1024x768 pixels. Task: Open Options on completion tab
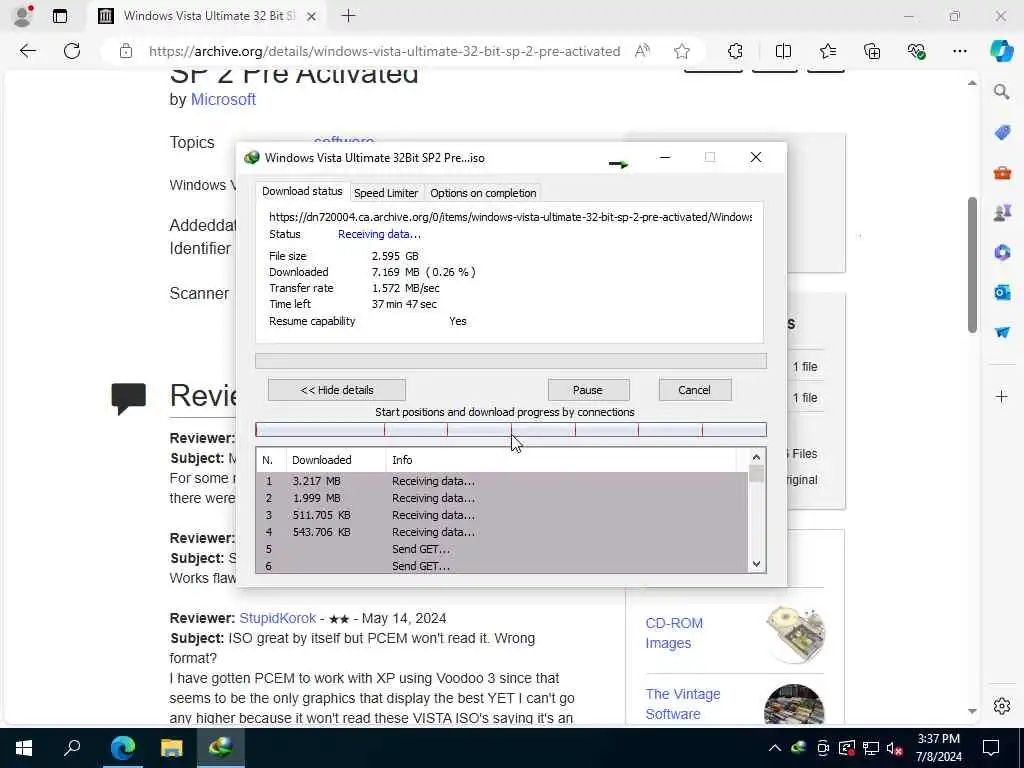click(x=483, y=193)
